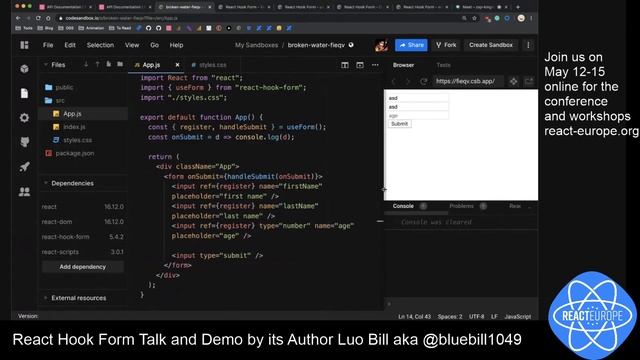Collapse the src folder
Viewport: 640px width, 360px height.
(60, 100)
